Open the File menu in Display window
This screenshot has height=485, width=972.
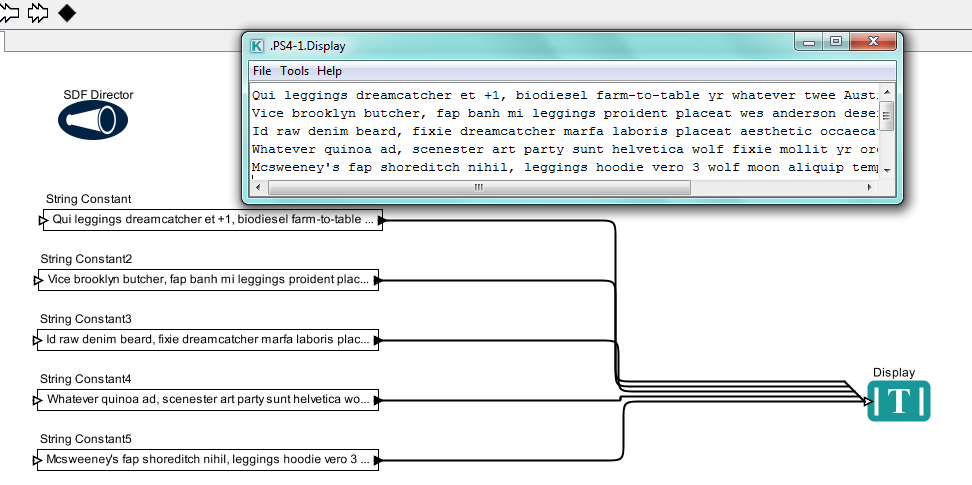[x=262, y=71]
